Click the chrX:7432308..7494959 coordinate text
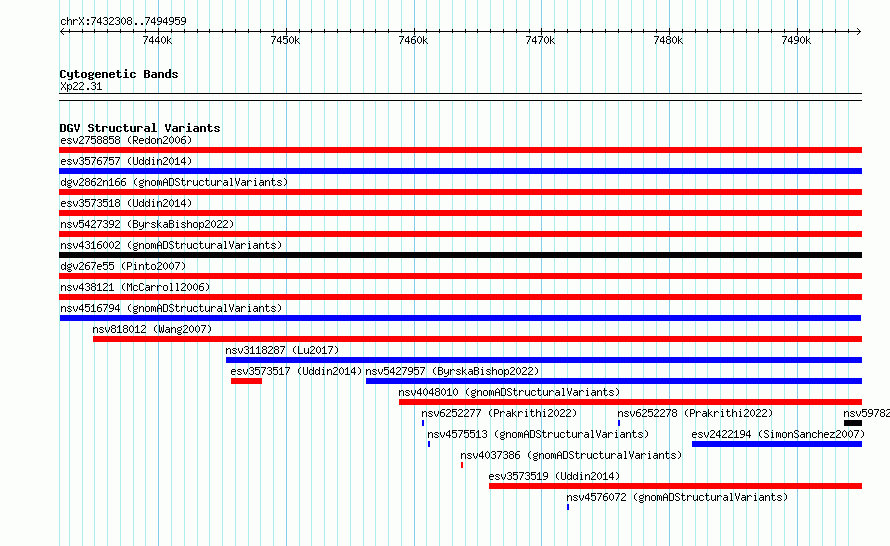890x546 pixels. 123,21
